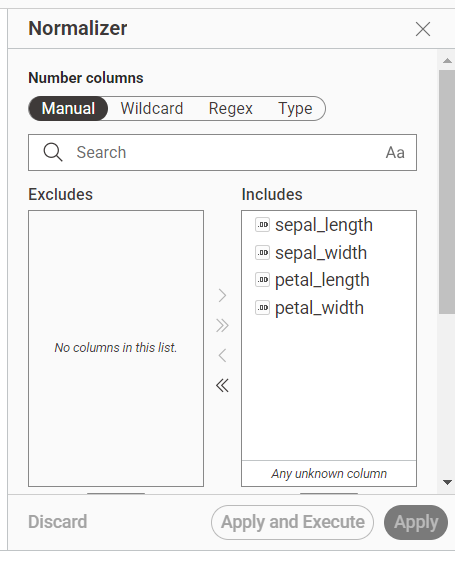Viewport: 455px width, 564px height.
Task: Close the Normalizer dialog
Action: (423, 29)
